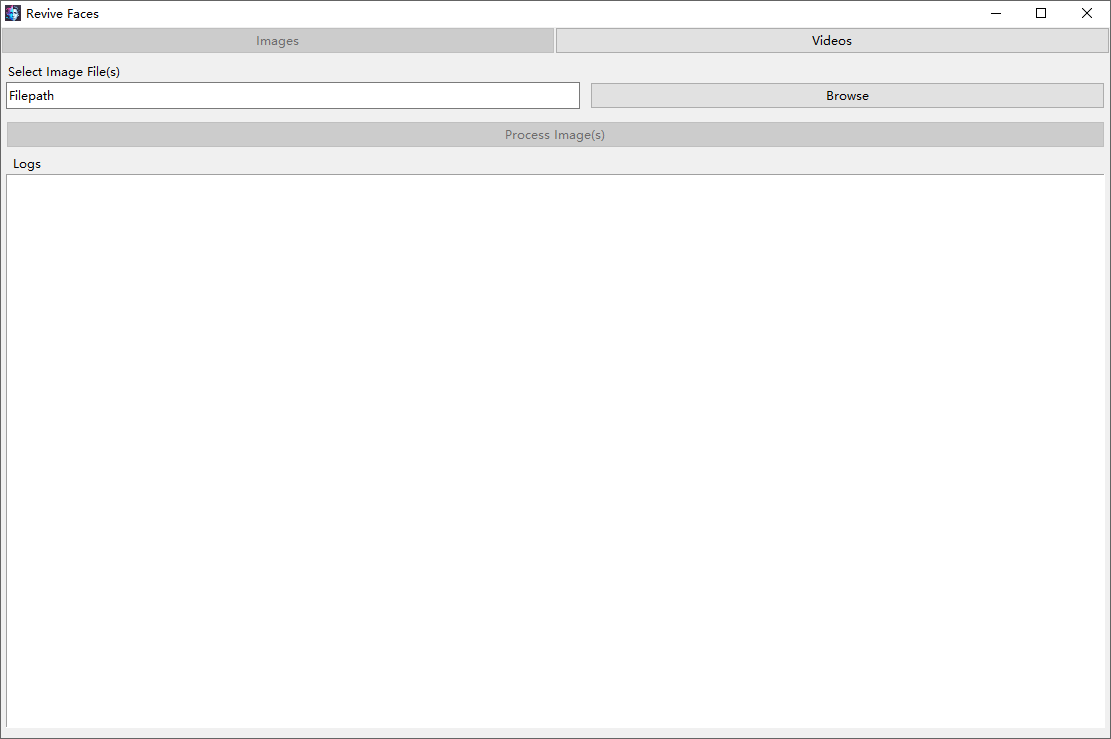This screenshot has width=1111, height=739.
Task: Click the Select Image File(s) label
Action: click(64, 72)
